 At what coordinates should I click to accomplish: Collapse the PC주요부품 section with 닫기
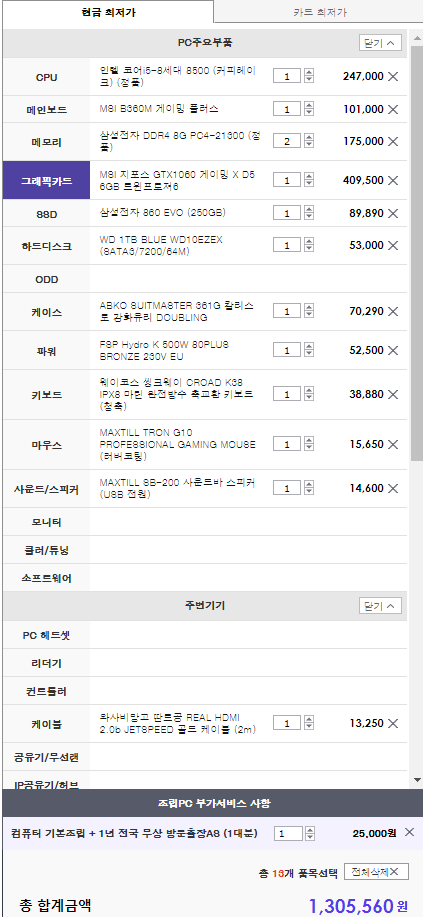click(380, 43)
